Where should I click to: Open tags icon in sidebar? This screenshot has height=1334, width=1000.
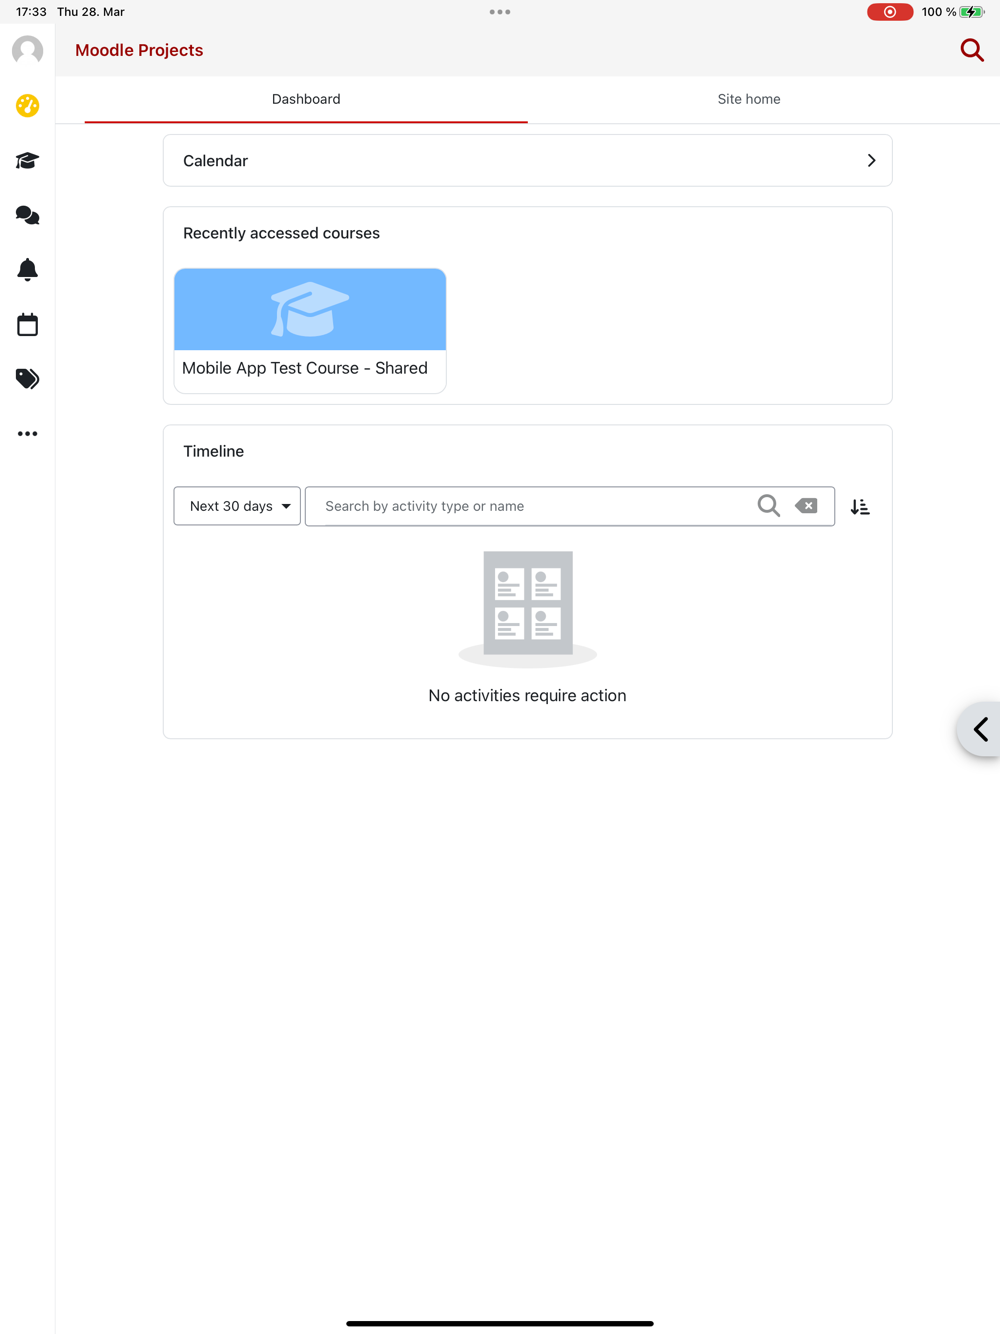pyautogui.click(x=27, y=378)
